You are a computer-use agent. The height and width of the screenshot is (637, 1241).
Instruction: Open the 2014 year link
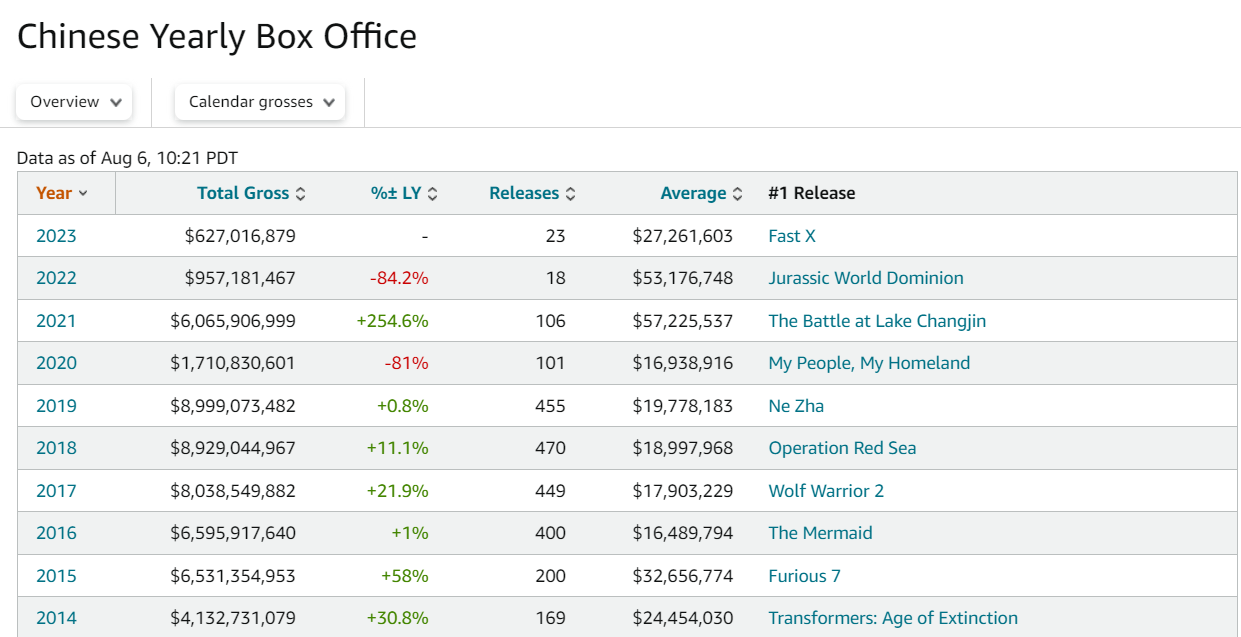pyautogui.click(x=56, y=618)
